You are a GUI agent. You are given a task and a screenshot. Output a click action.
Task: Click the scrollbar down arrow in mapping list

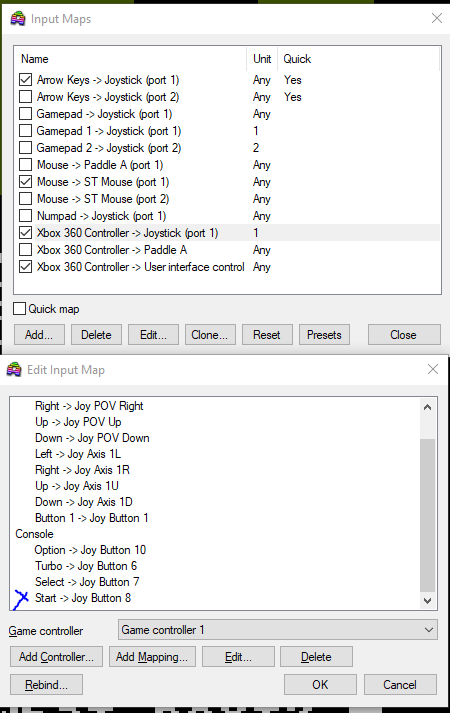427,600
